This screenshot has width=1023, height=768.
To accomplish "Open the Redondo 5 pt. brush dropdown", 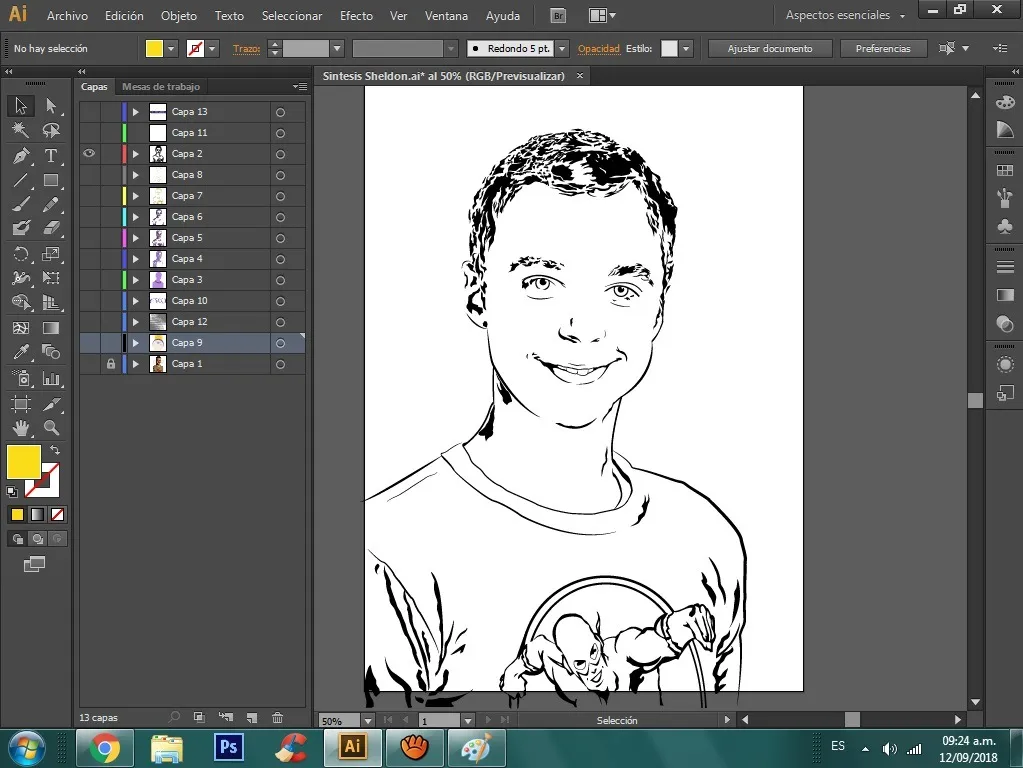I will coord(562,49).
